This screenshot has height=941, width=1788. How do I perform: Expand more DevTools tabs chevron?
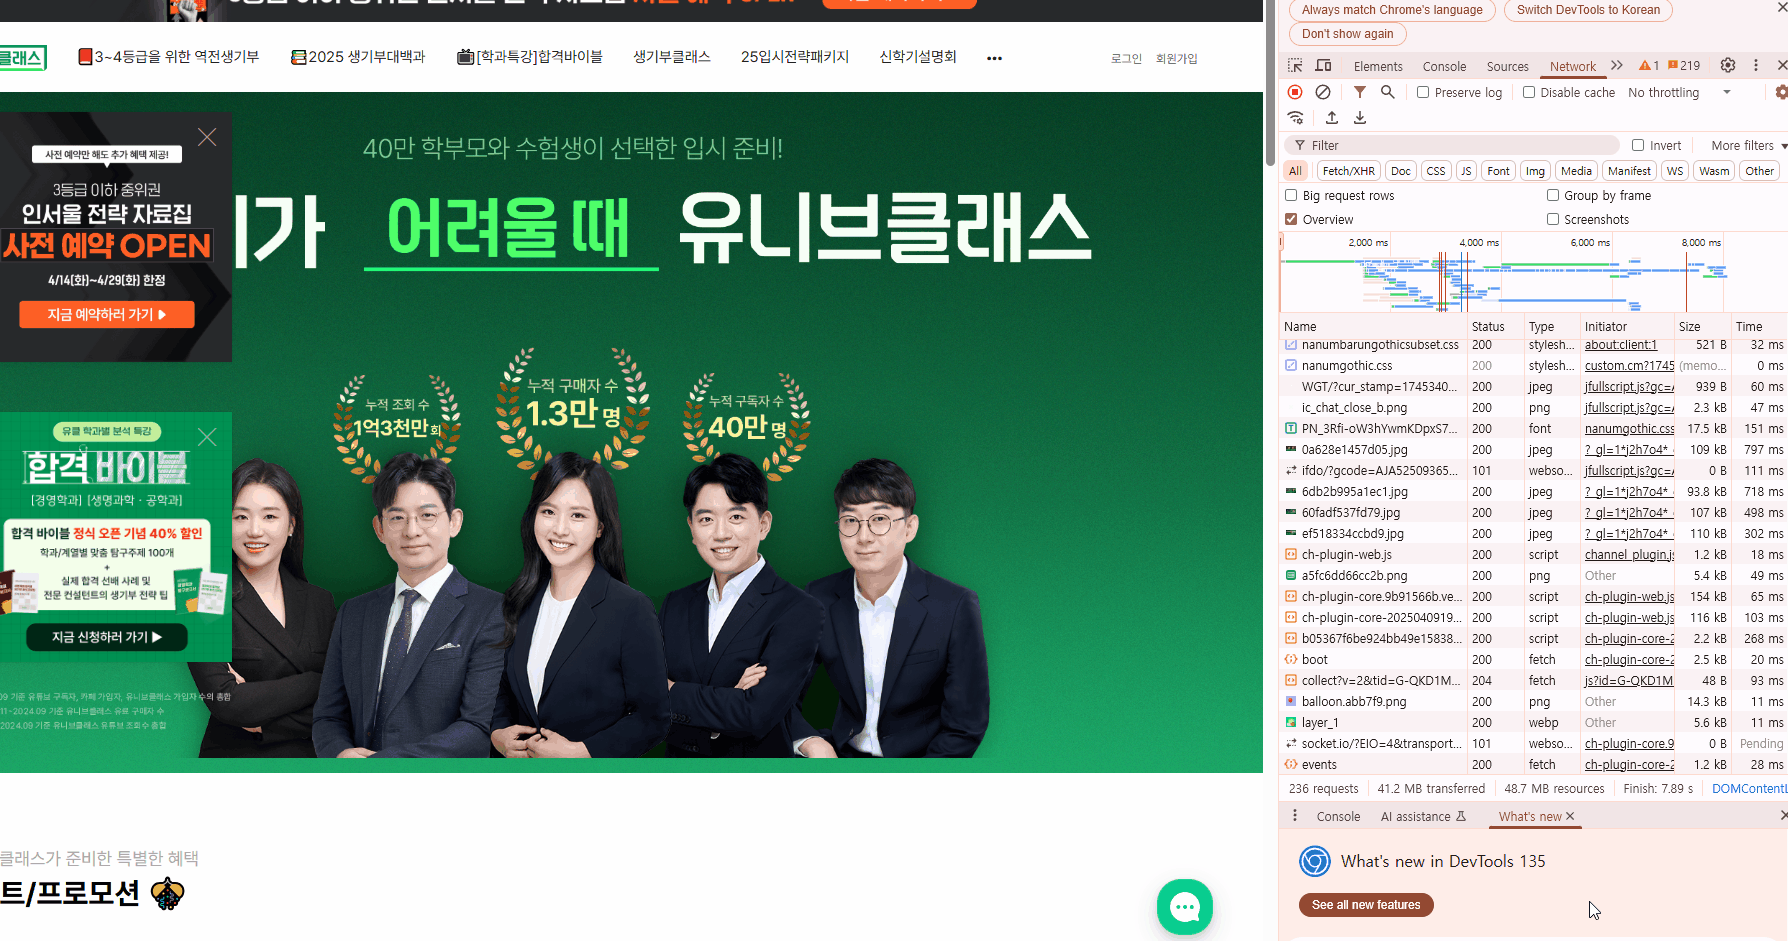[x=1617, y=65]
